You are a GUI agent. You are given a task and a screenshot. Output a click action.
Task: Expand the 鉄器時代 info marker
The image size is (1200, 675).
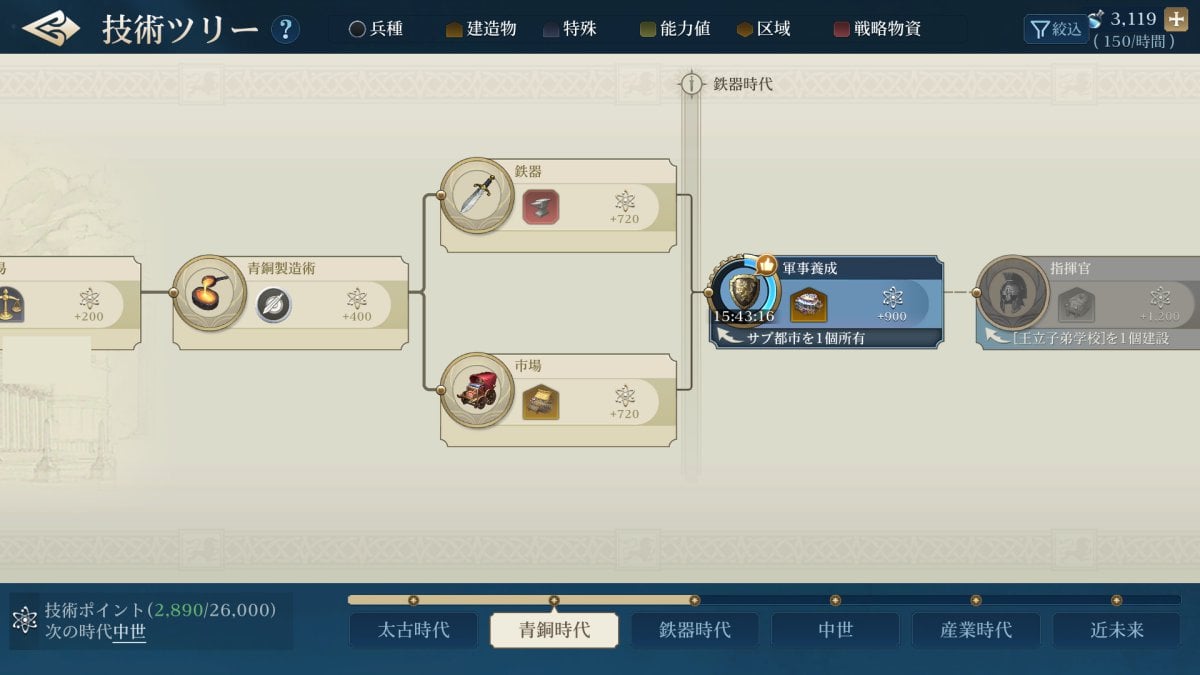click(691, 84)
